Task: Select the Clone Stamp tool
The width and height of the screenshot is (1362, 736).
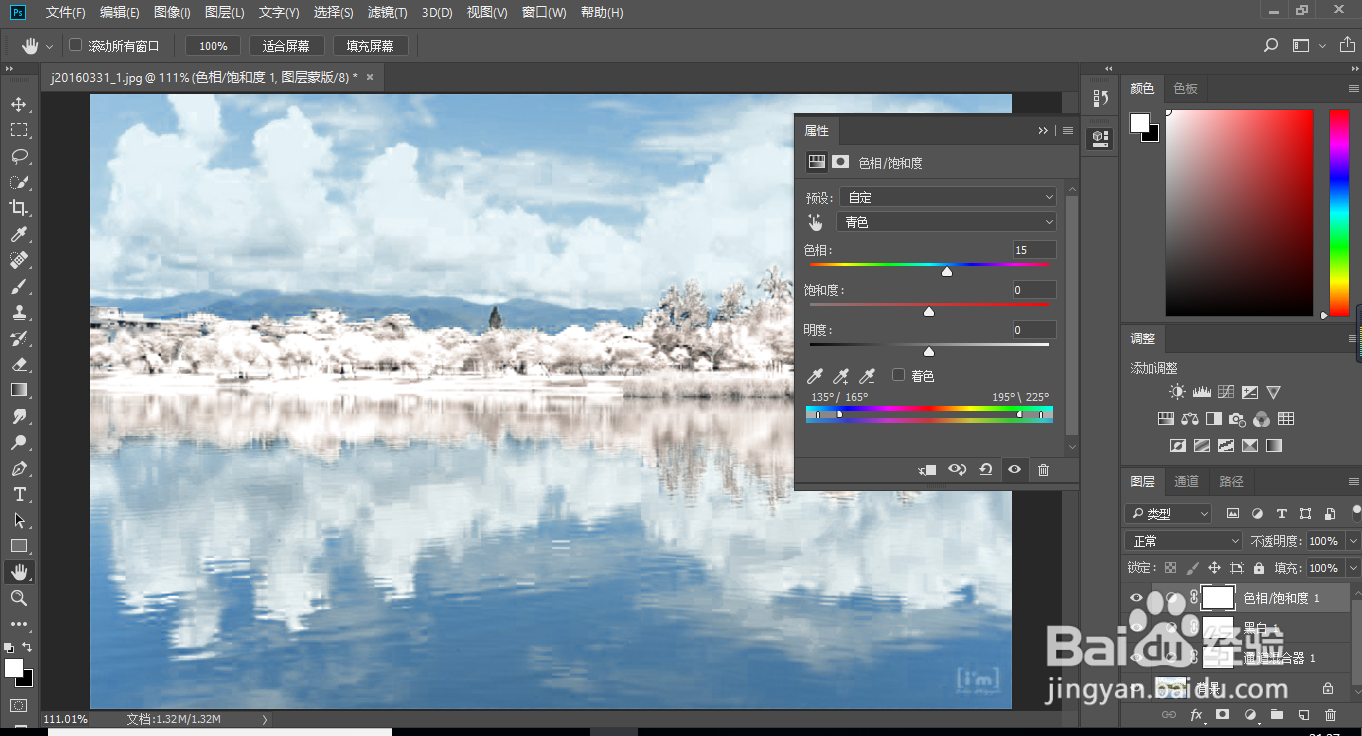Action: [x=19, y=312]
